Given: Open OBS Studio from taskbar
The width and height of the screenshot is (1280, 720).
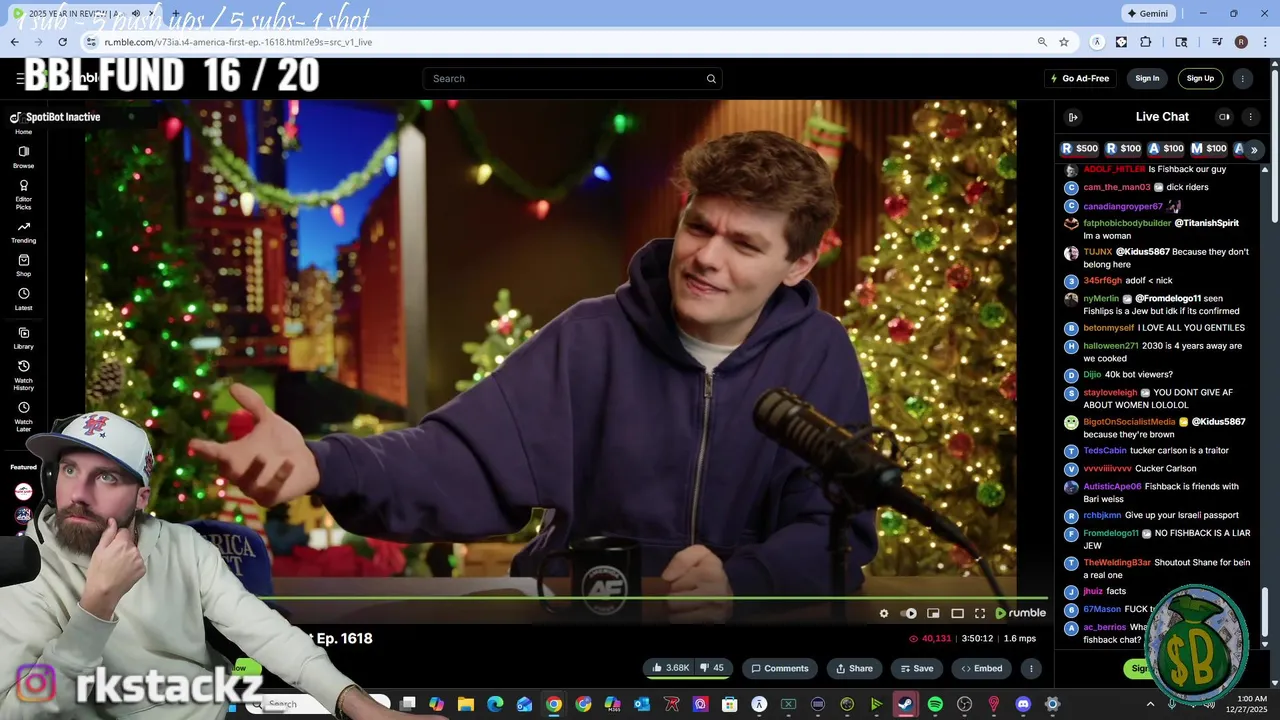Looking at the screenshot, I should point(964,704).
